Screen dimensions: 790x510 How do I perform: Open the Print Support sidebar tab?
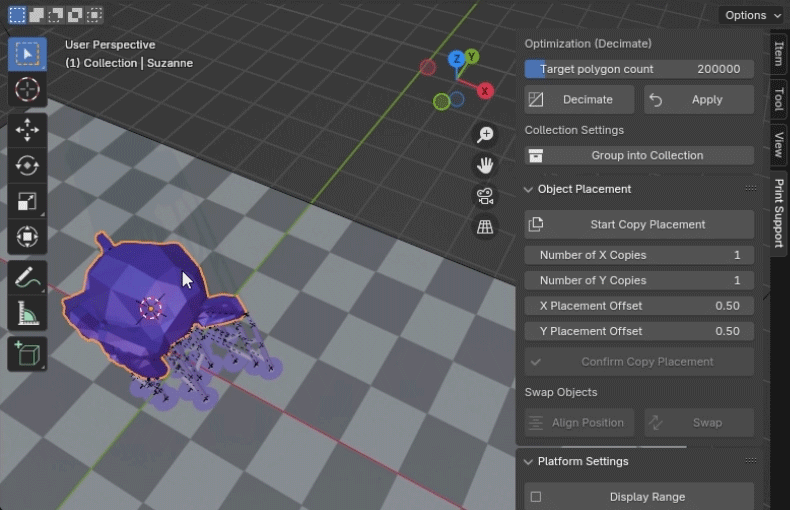[779, 213]
